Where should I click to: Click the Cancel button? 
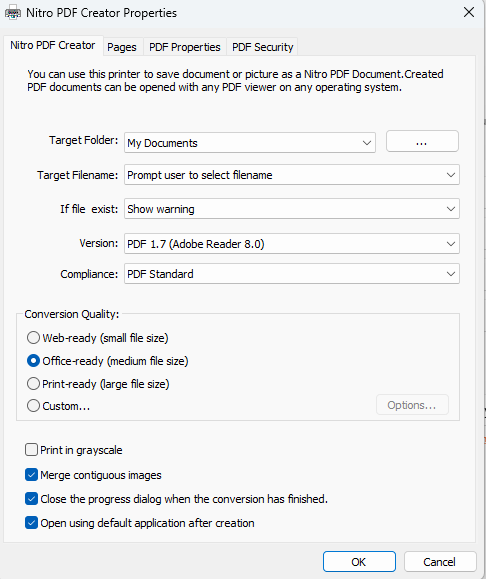(439, 562)
